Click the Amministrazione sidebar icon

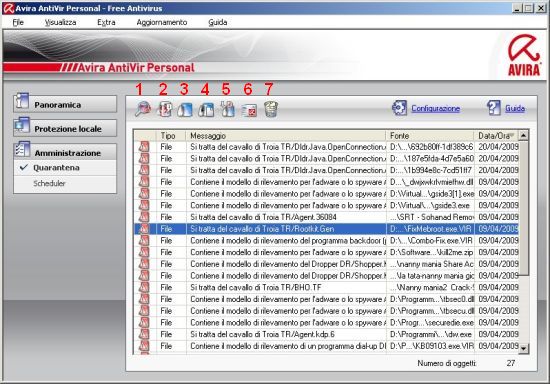pyautogui.click(x=22, y=150)
